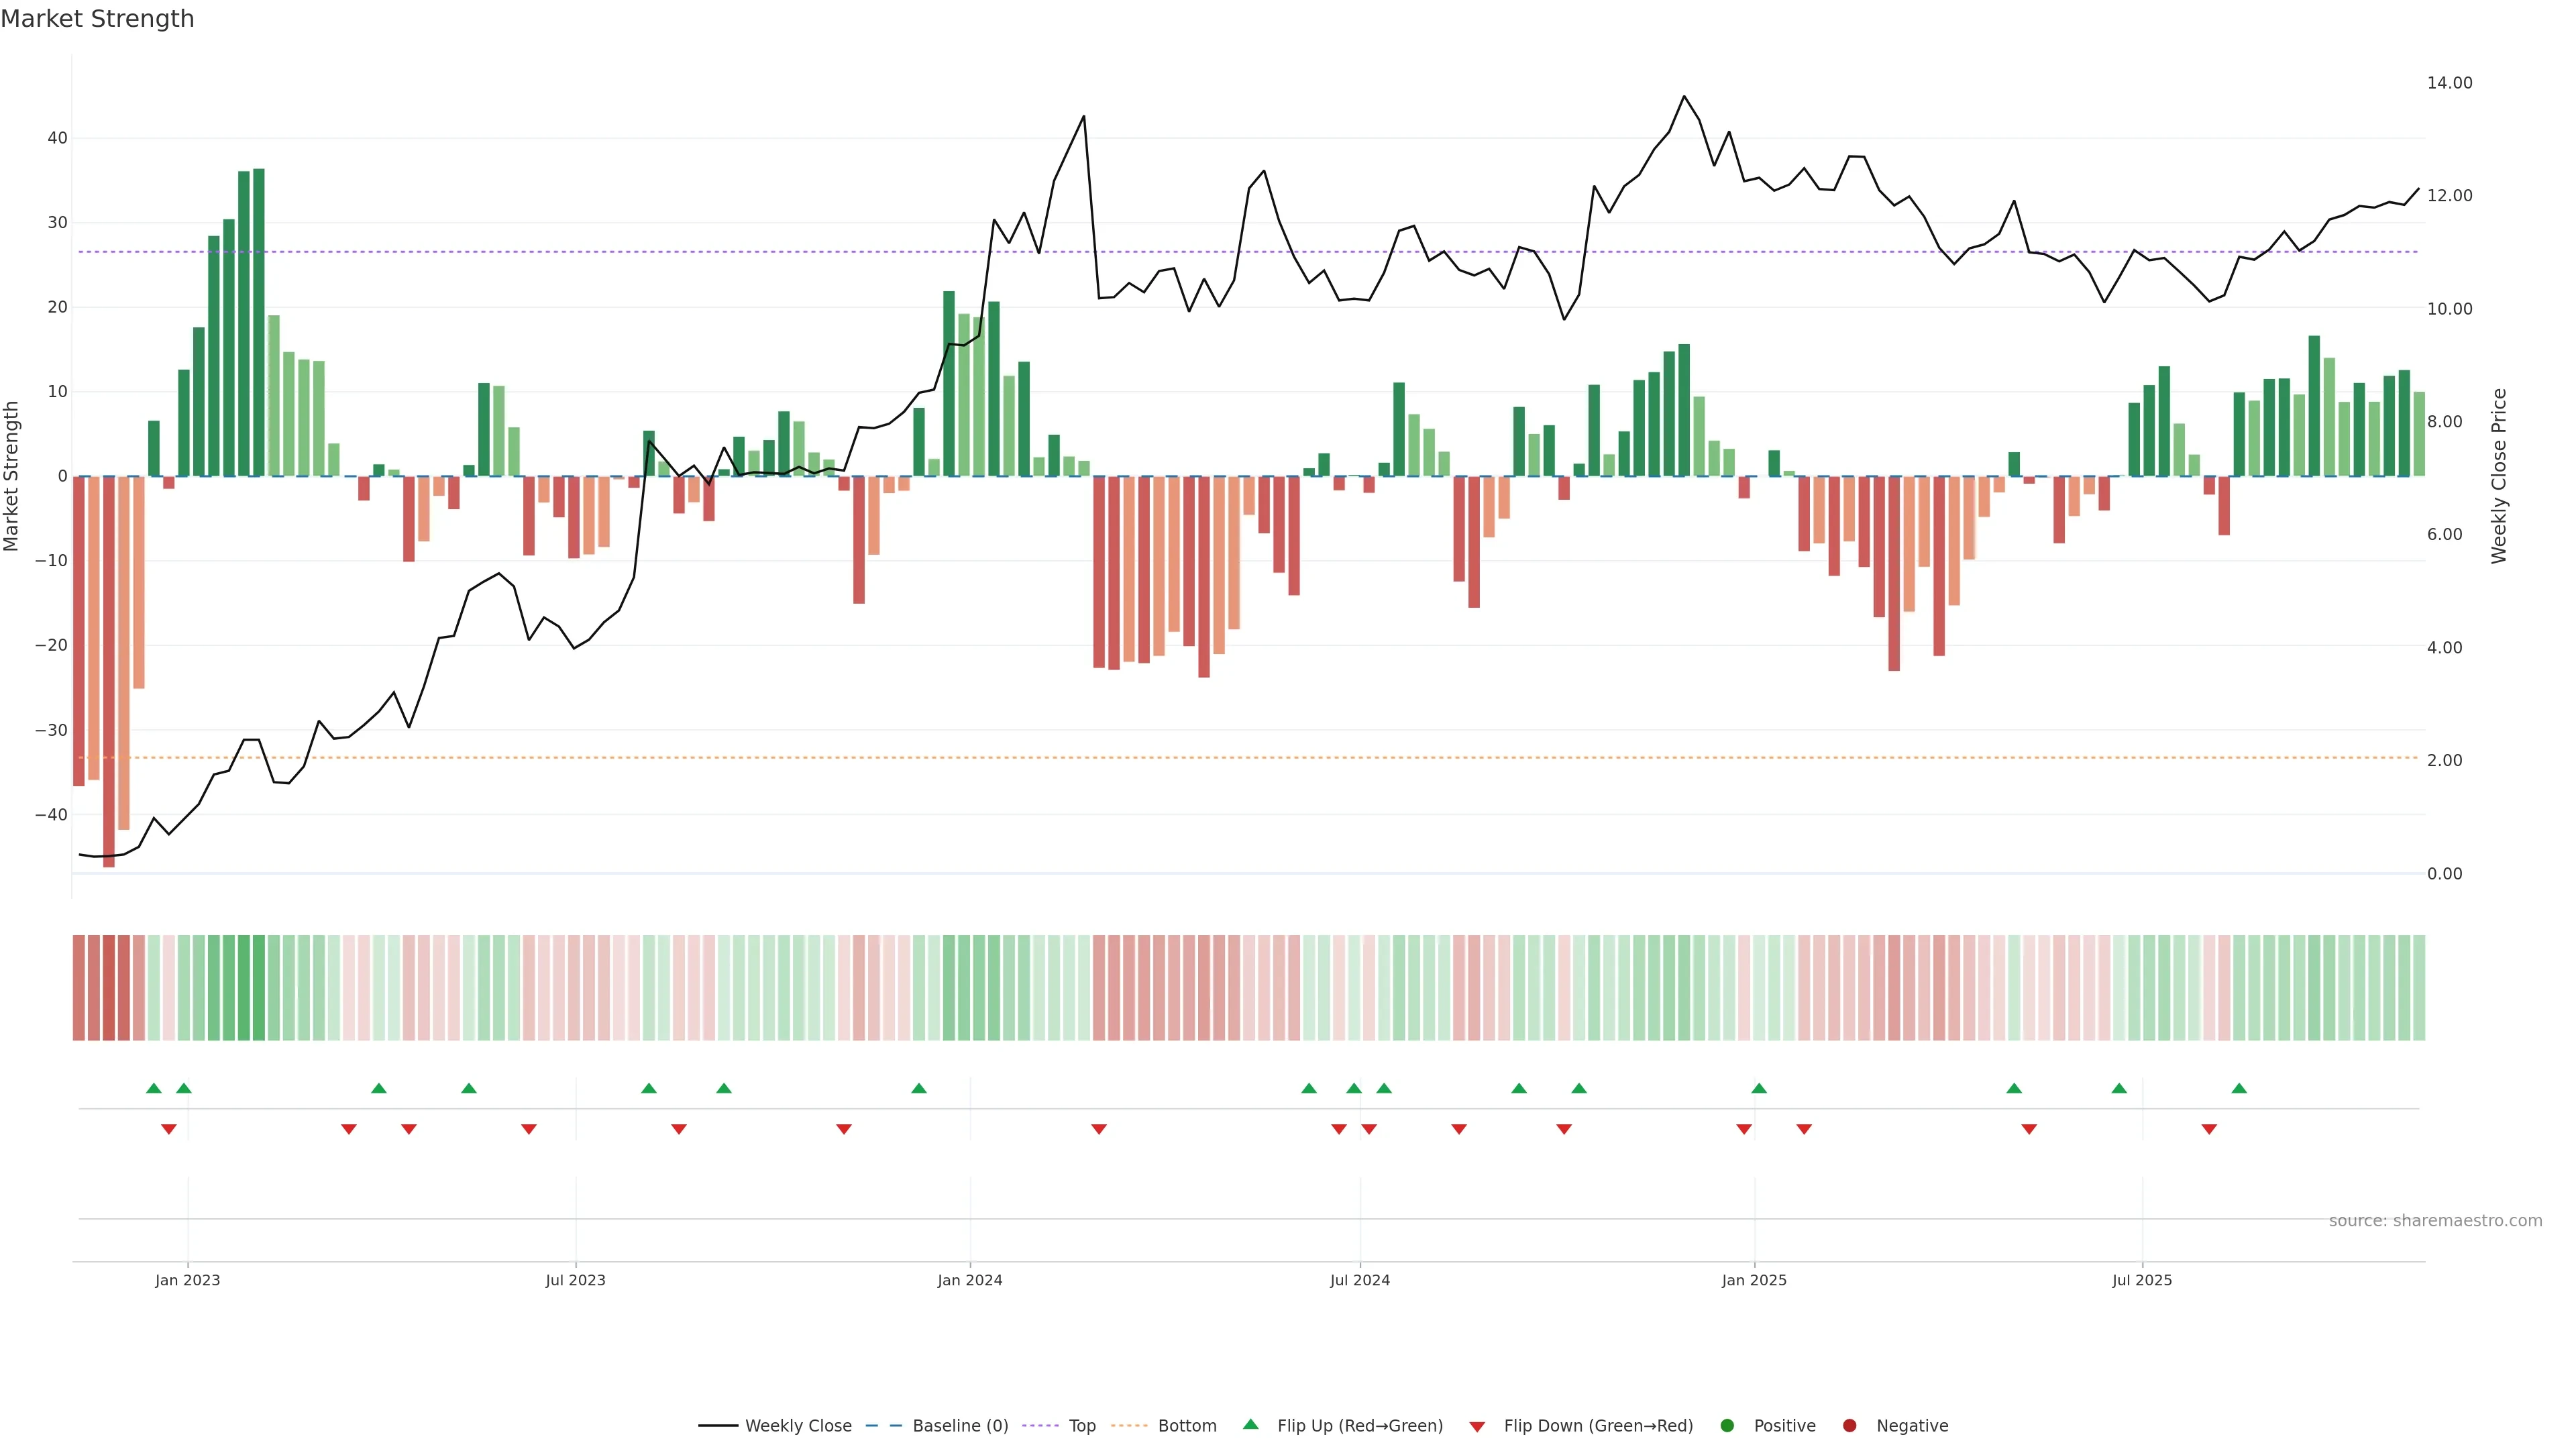The image size is (2576, 1449).
Task: Click the source: sharemaestro.com text
Action: point(2435,1221)
